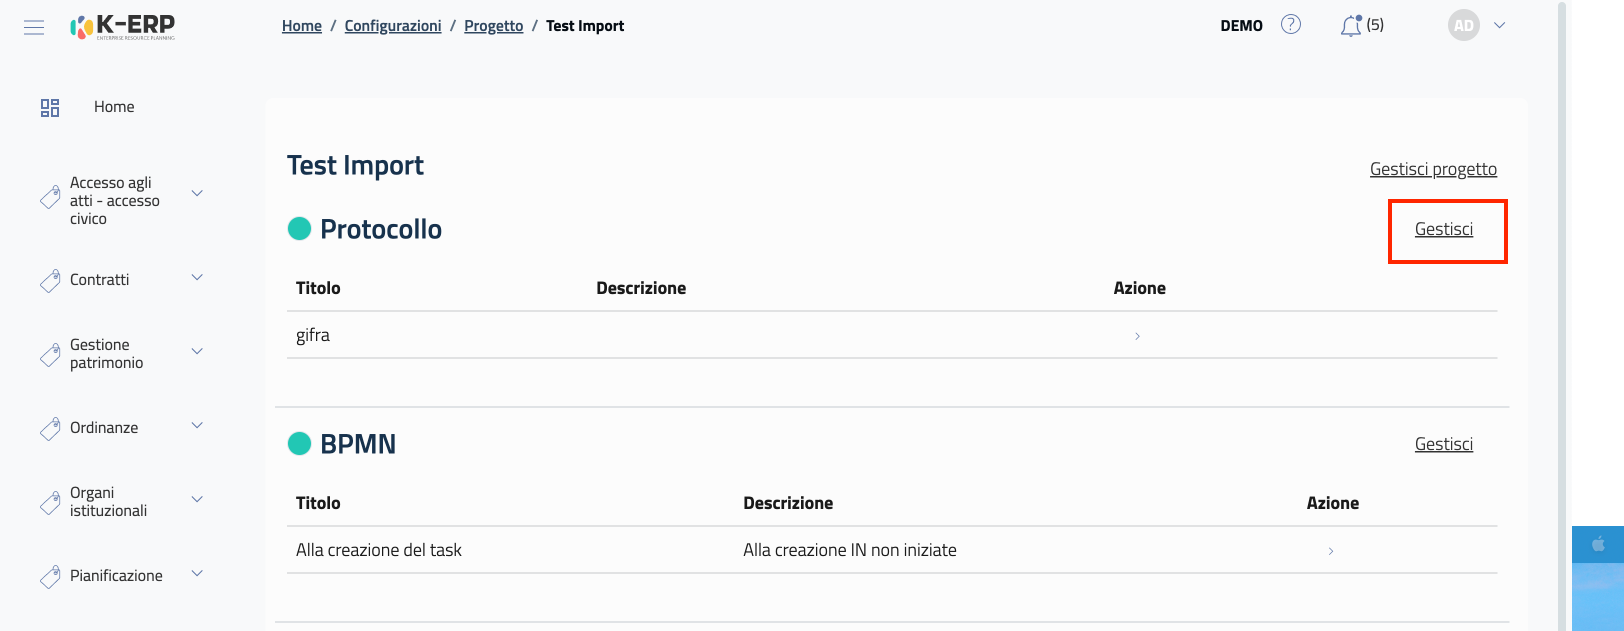Screen dimensions: 1624x631
Task: Open the gifra row action arrow
Action: [x=1137, y=336]
